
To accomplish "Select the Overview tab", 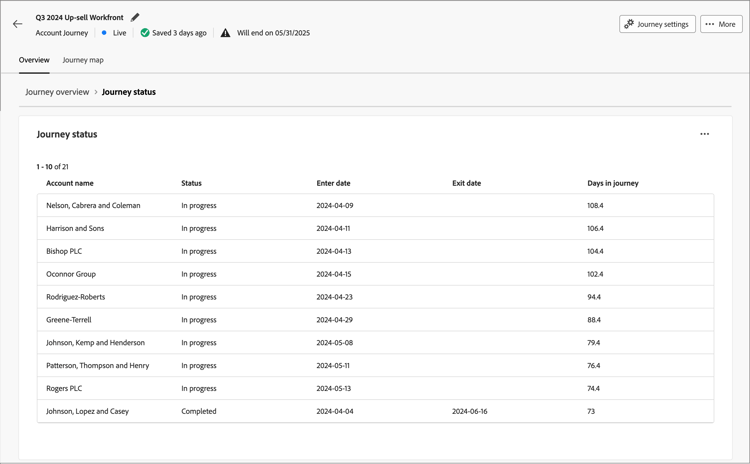I will pos(34,60).
